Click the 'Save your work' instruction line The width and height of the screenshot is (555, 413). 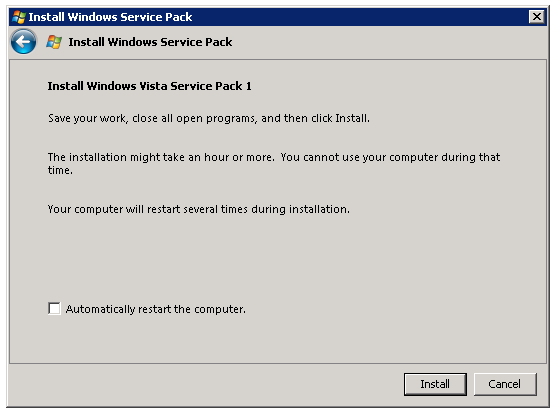(209, 118)
